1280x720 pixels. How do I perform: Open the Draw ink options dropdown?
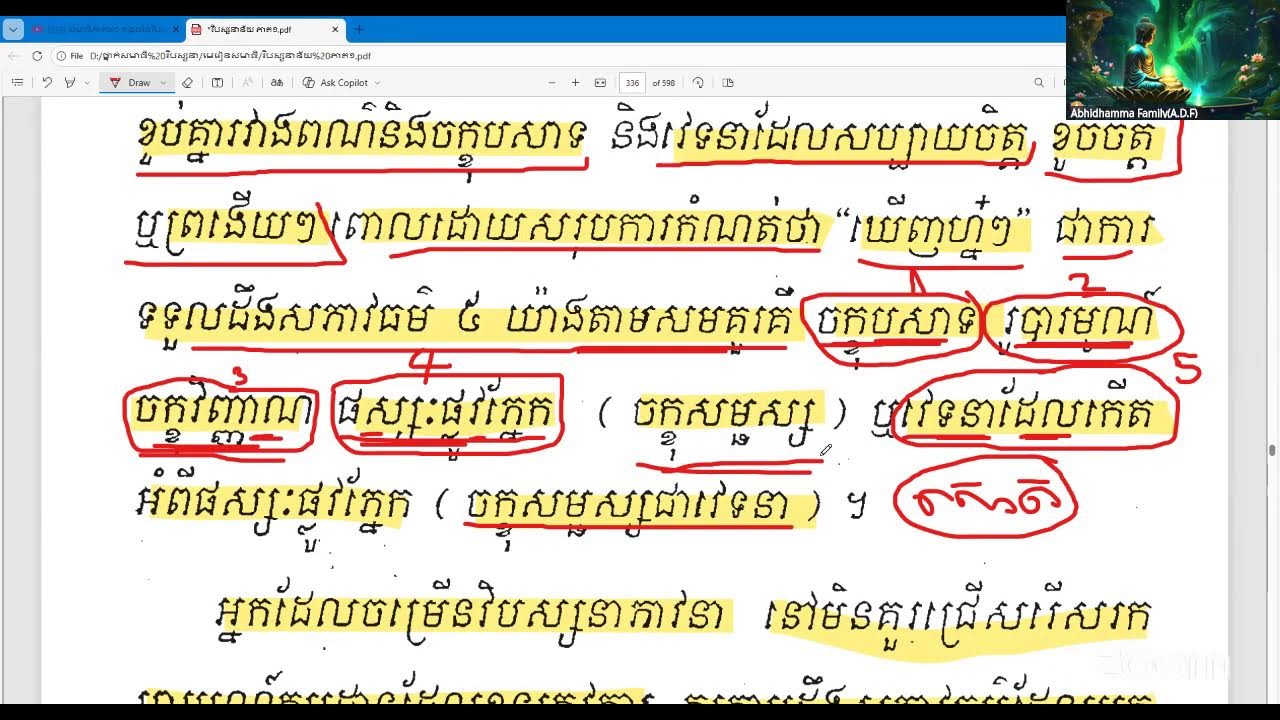(x=164, y=83)
